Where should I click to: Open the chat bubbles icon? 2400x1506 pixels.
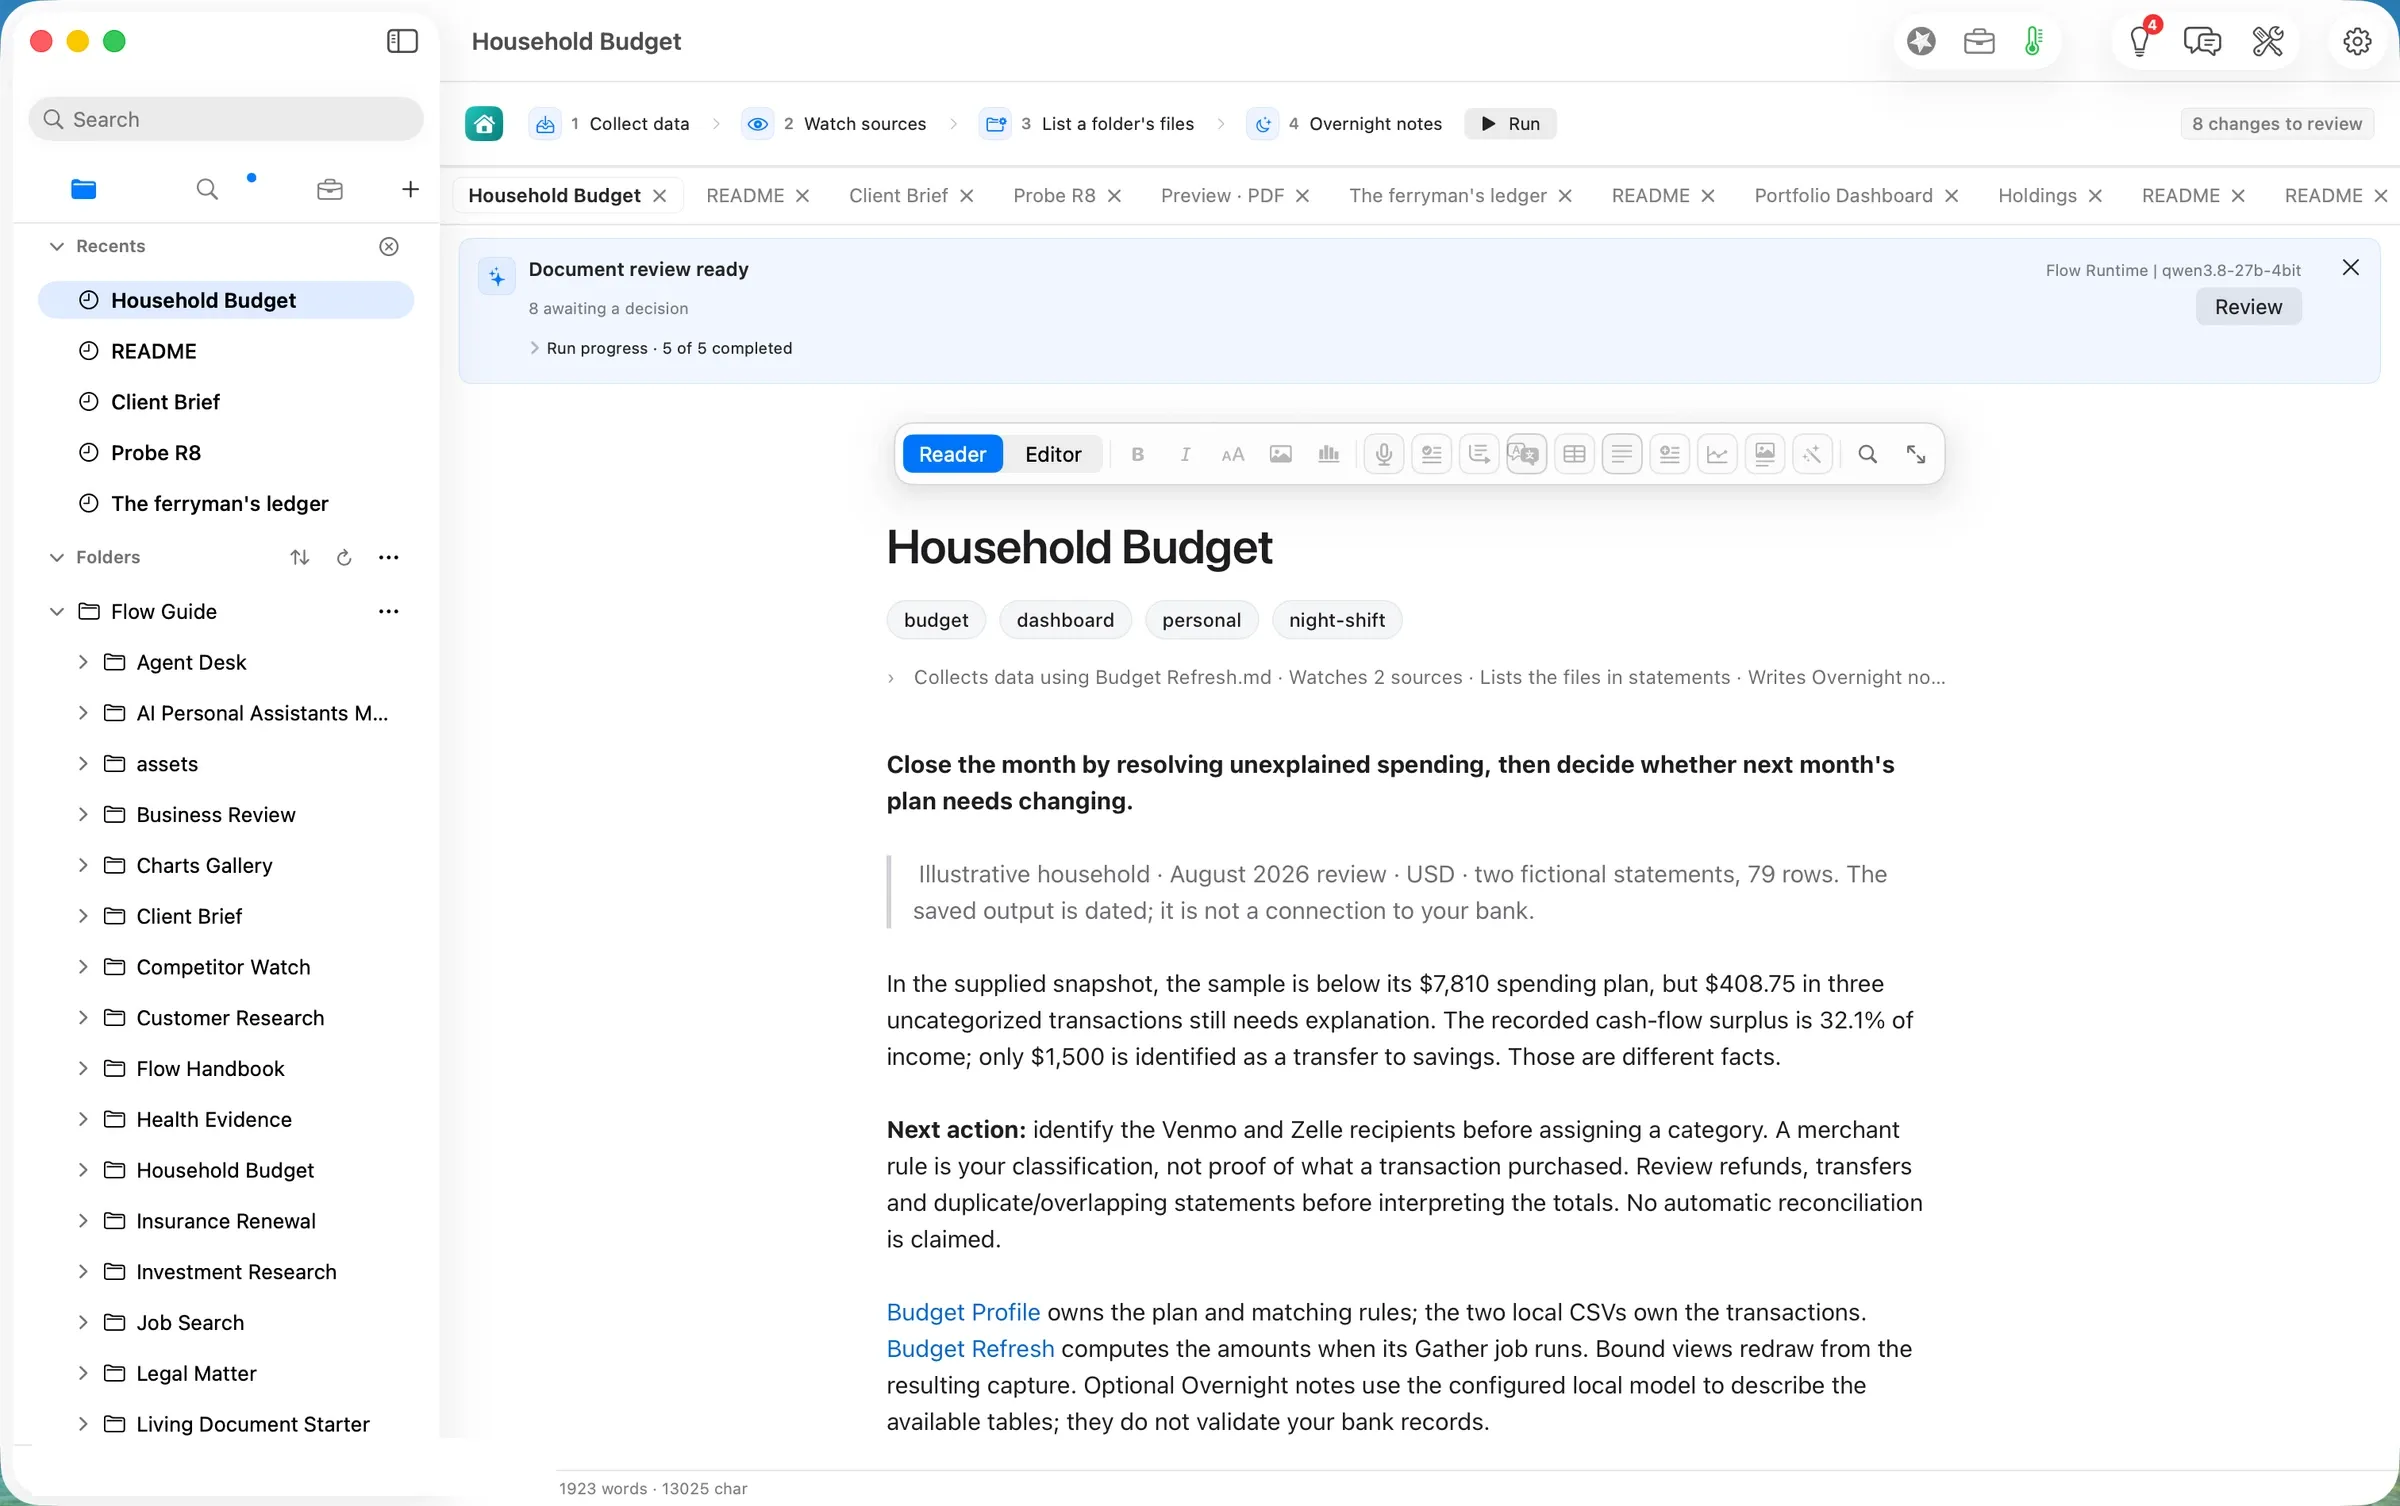[x=2202, y=41]
